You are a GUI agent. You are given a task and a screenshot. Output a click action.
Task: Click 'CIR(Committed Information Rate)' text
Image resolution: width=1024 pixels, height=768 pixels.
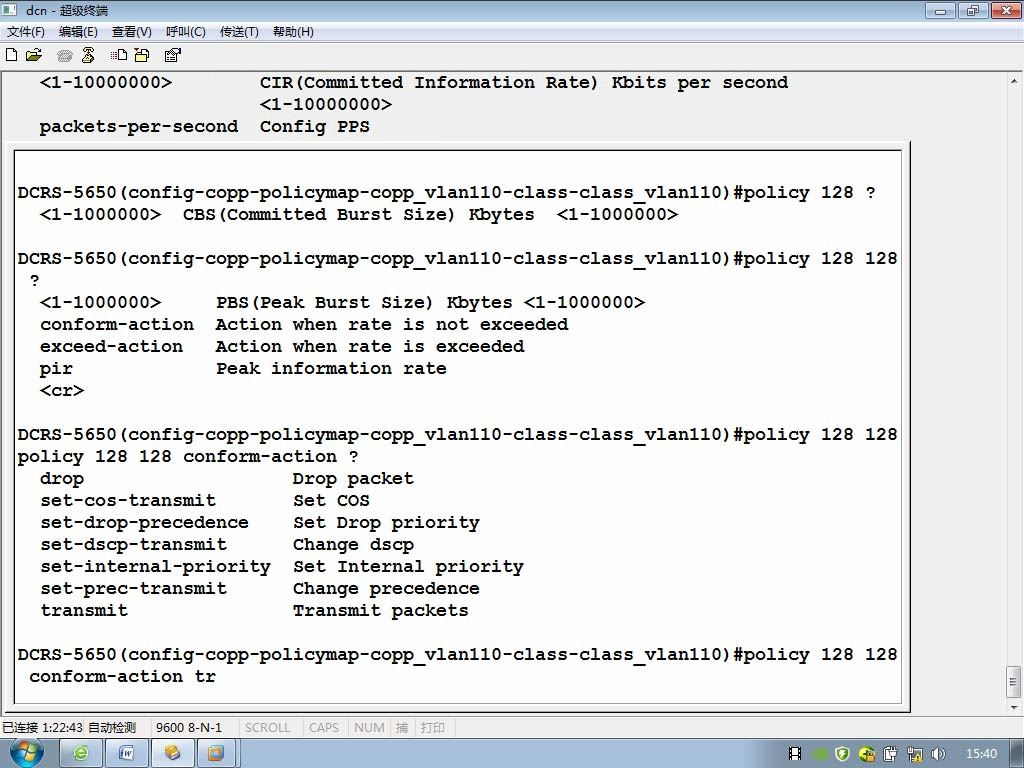coord(428,82)
